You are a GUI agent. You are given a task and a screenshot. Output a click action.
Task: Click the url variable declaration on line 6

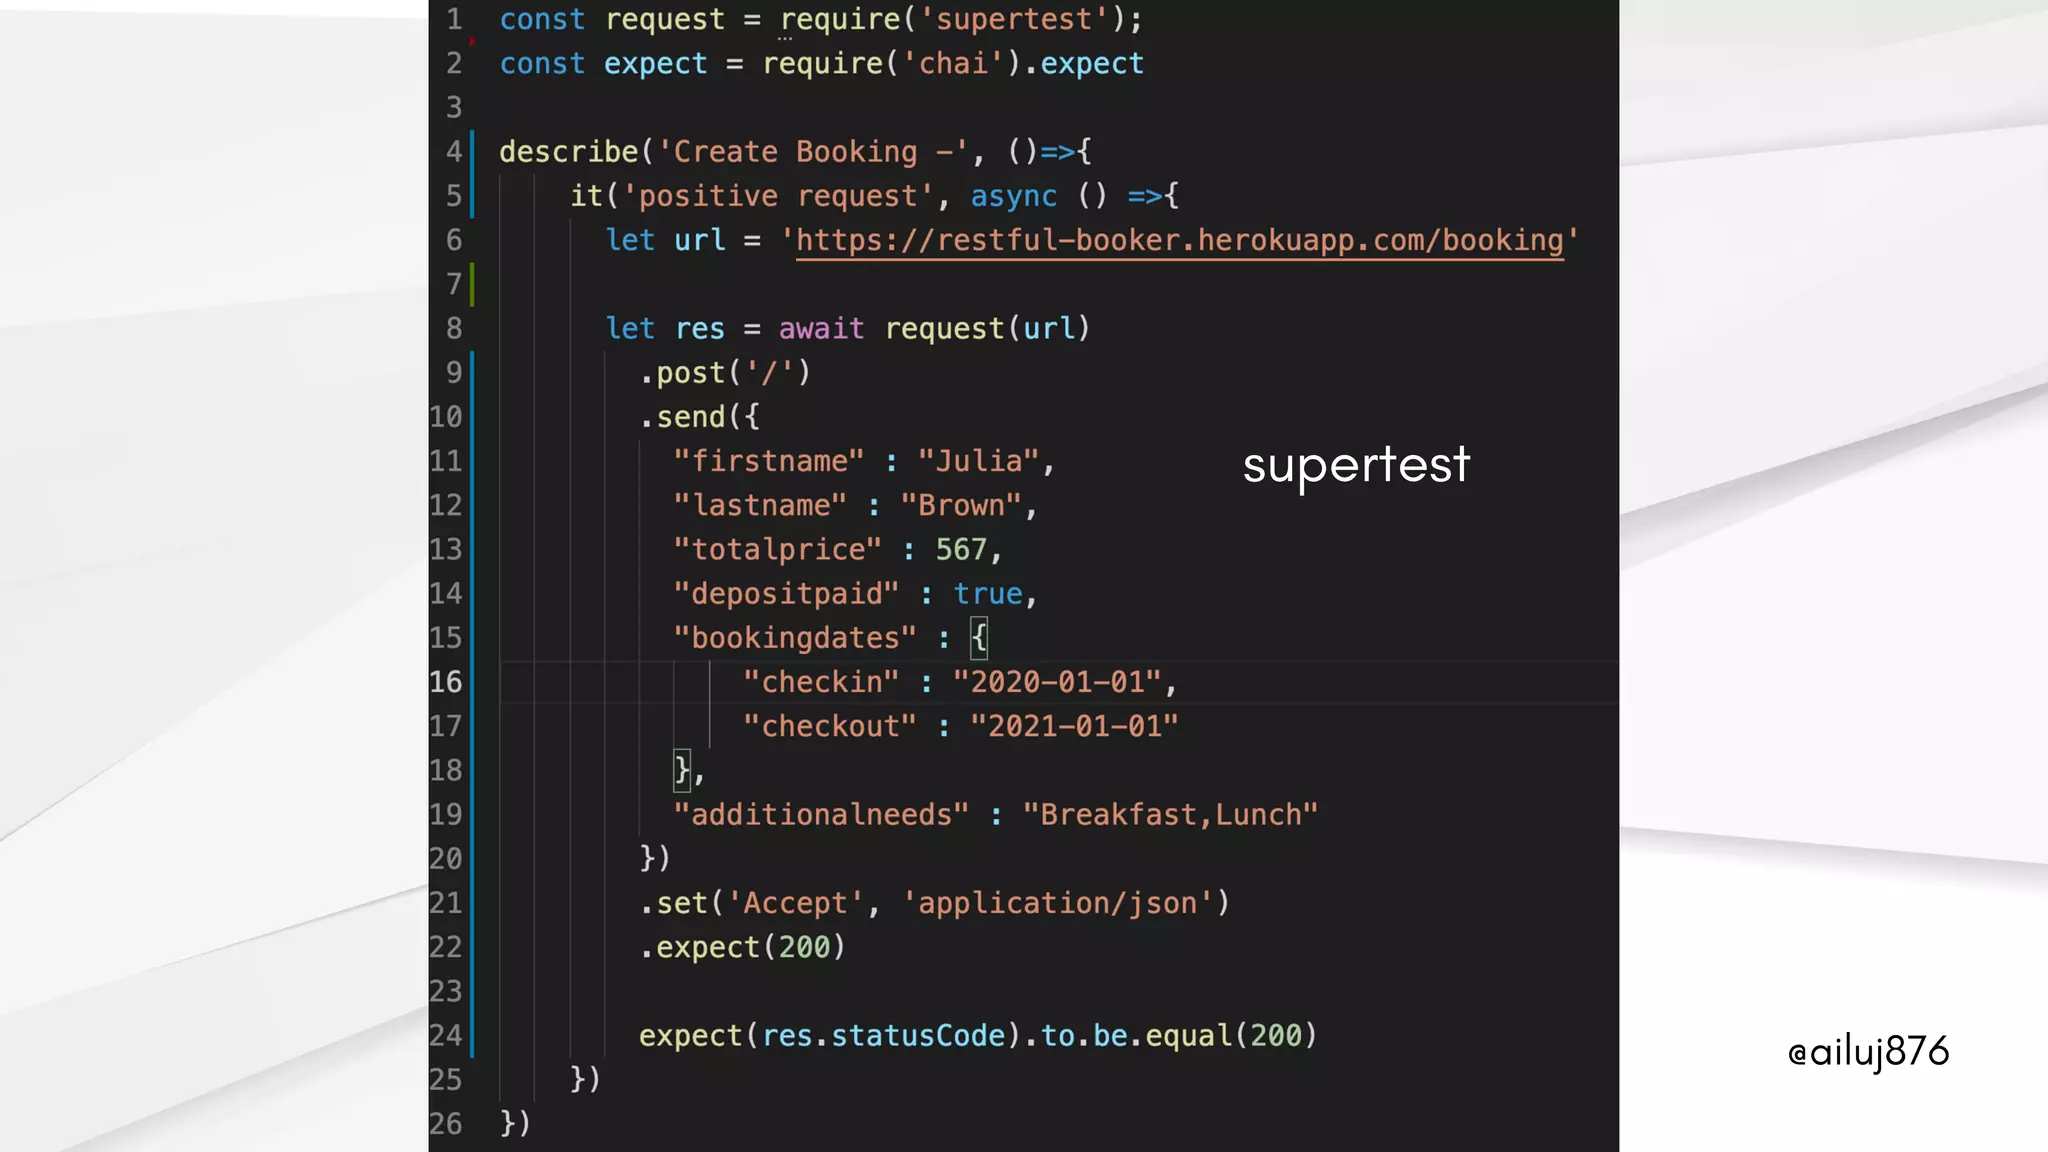[x=699, y=240]
